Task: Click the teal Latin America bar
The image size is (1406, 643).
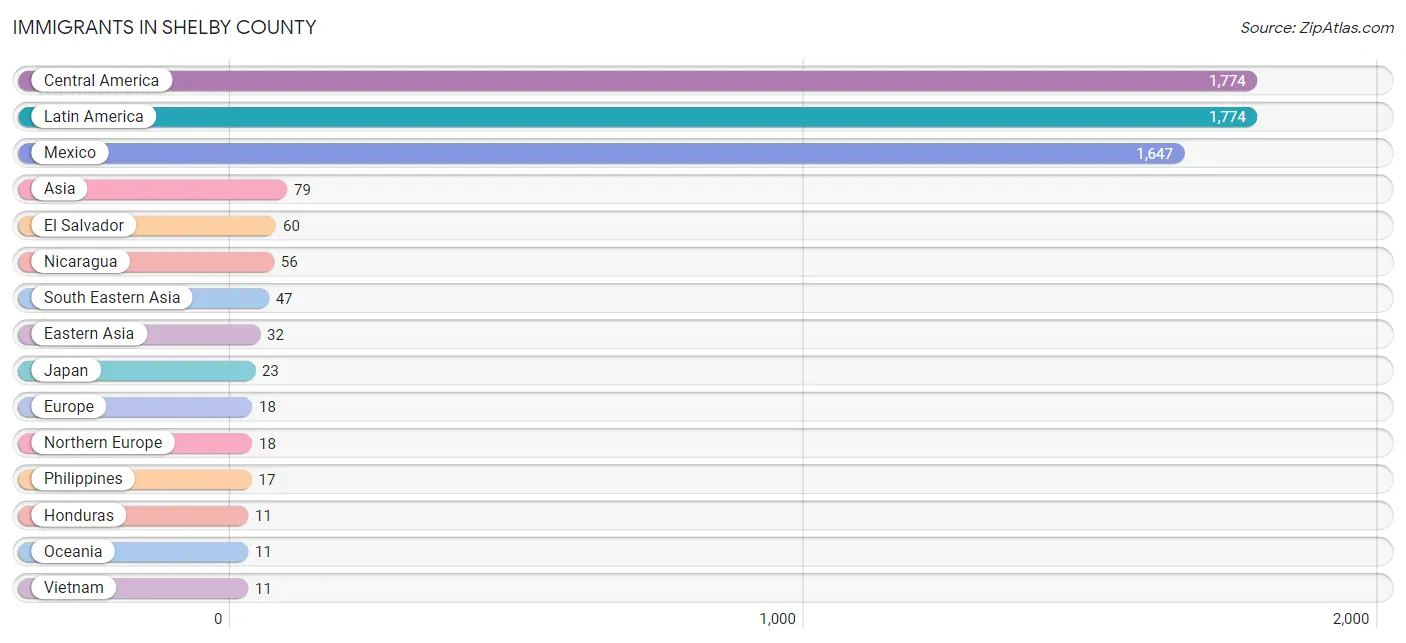Action: pos(637,117)
